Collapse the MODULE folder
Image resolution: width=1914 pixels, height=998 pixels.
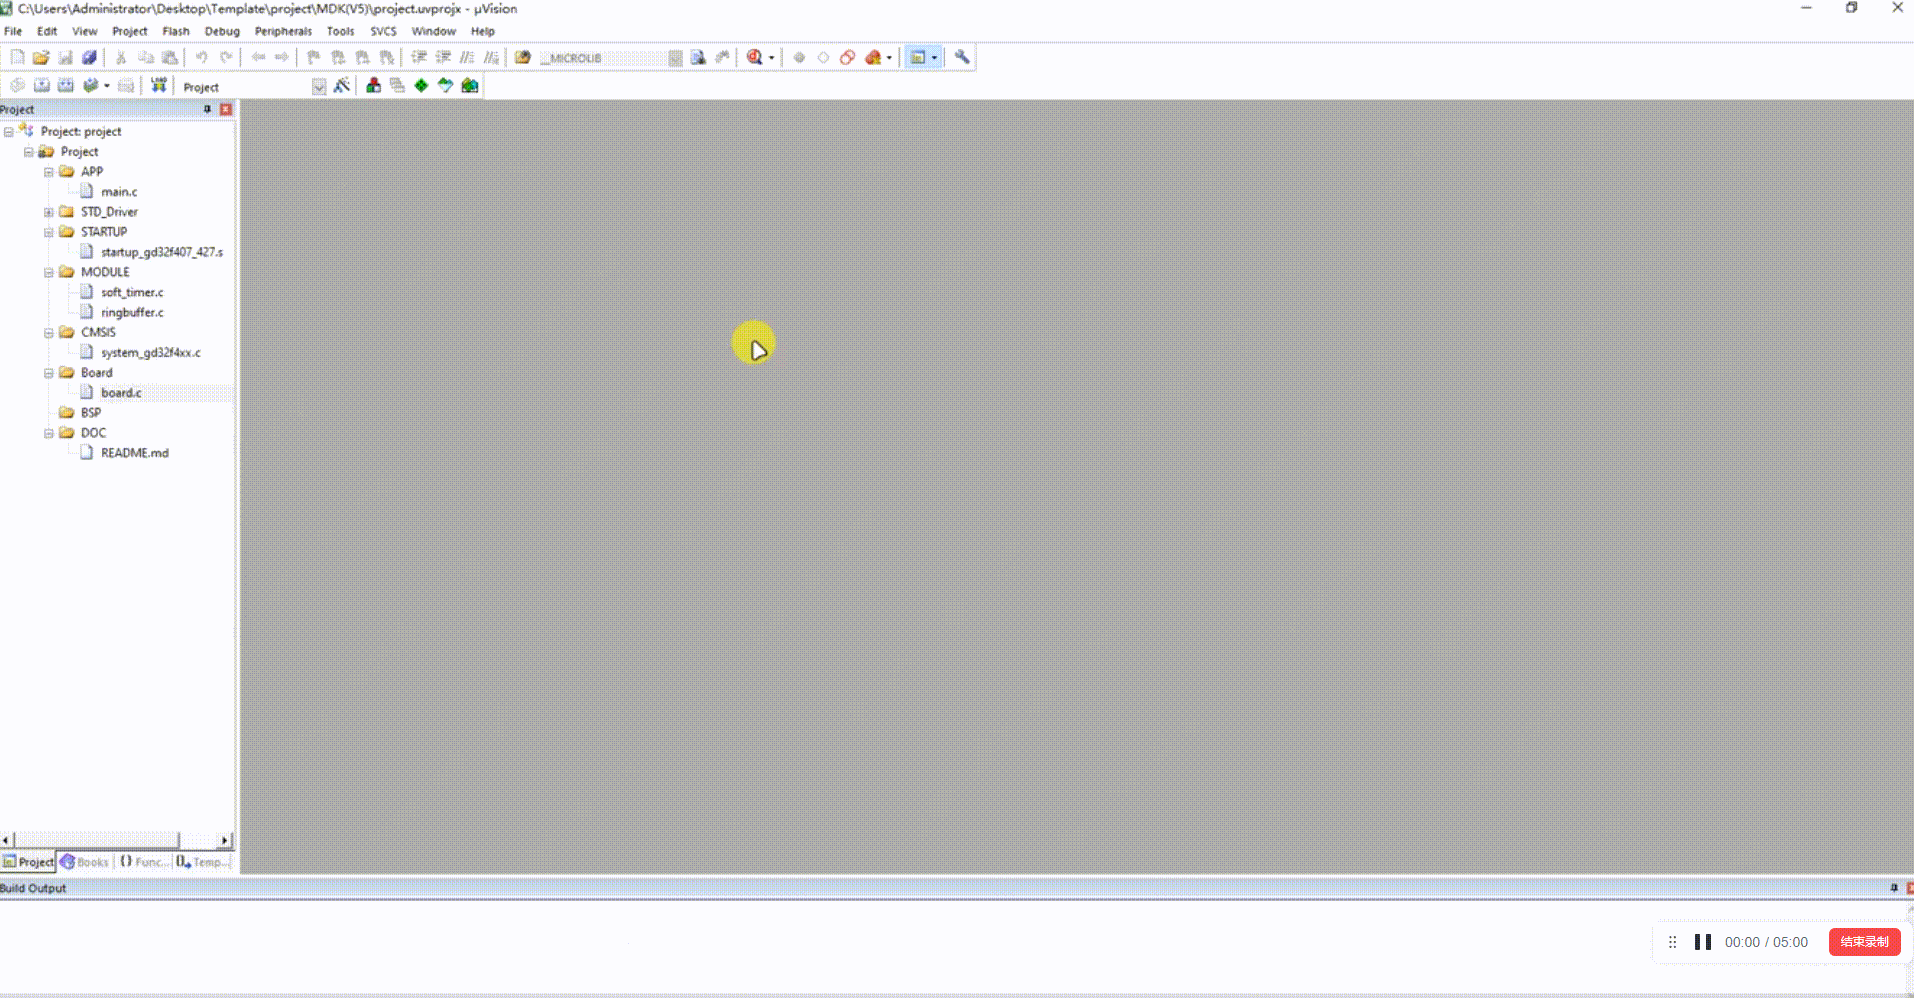click(x=48, y=272)
